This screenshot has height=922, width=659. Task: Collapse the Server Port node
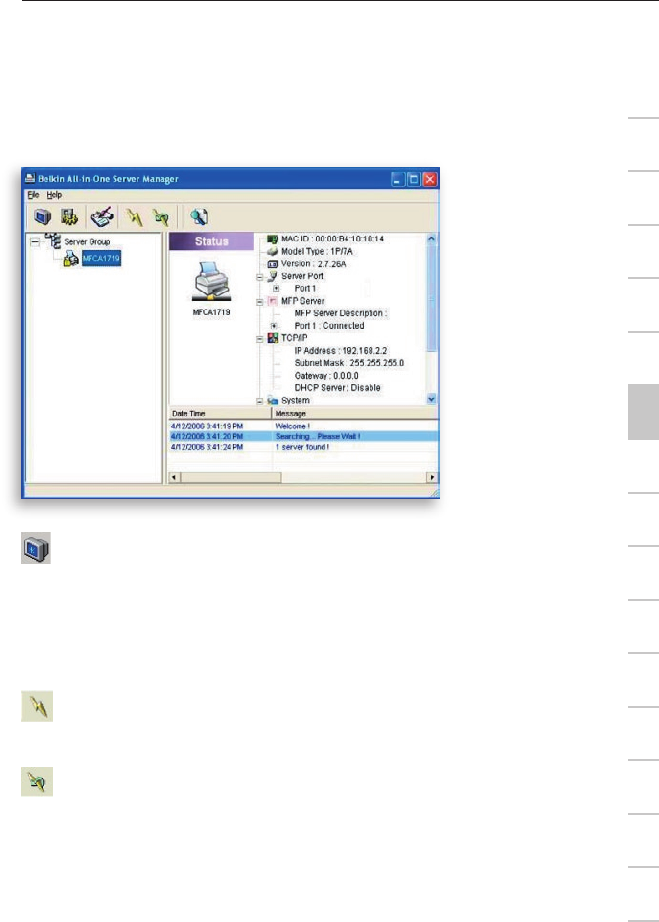(259, 277)
